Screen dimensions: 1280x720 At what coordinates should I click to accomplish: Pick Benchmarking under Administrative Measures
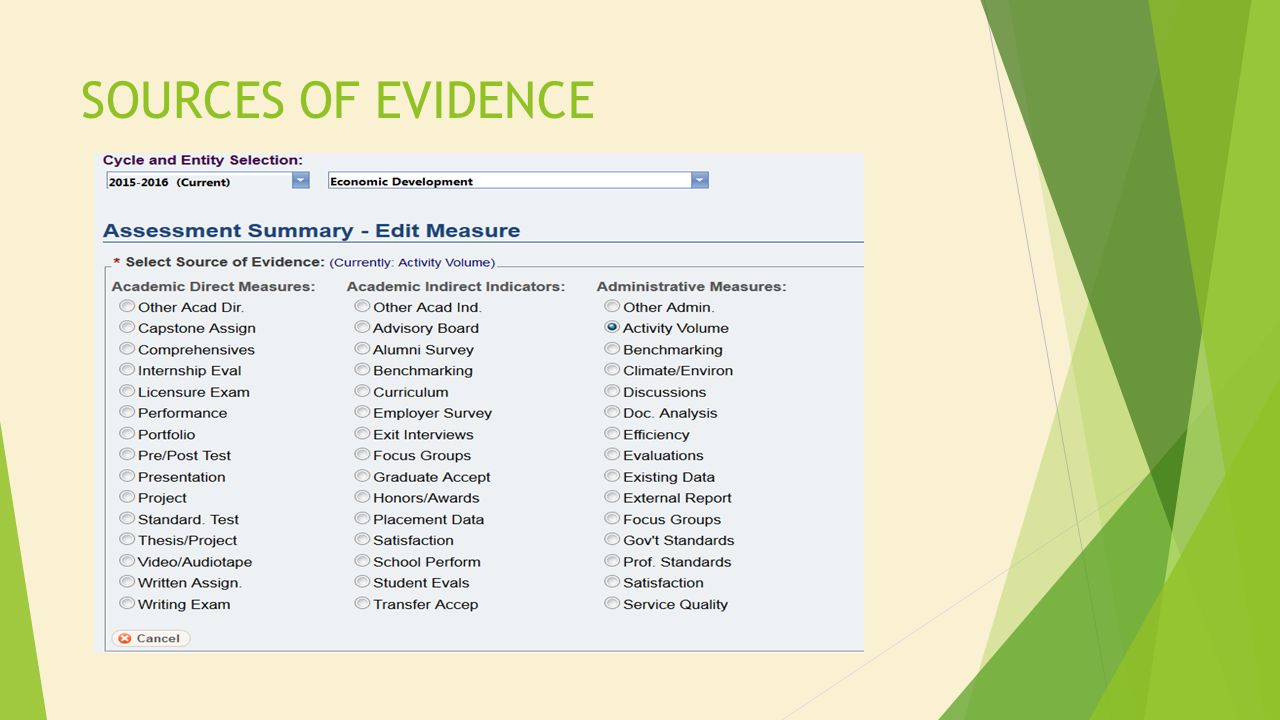coord(612,349)
